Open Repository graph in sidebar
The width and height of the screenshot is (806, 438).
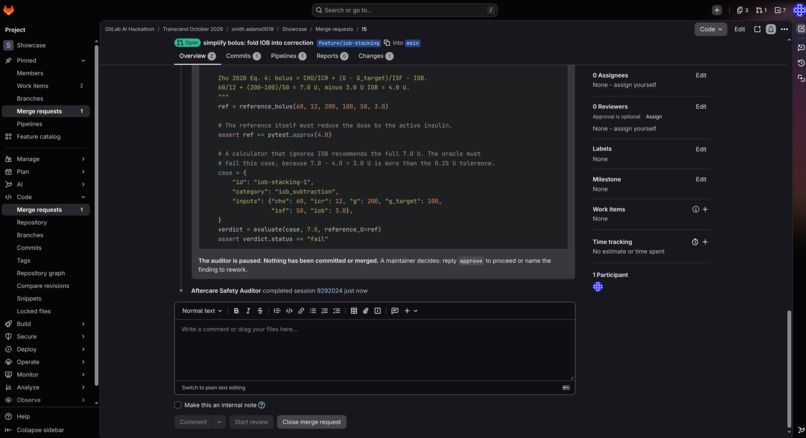coord(41,273)
